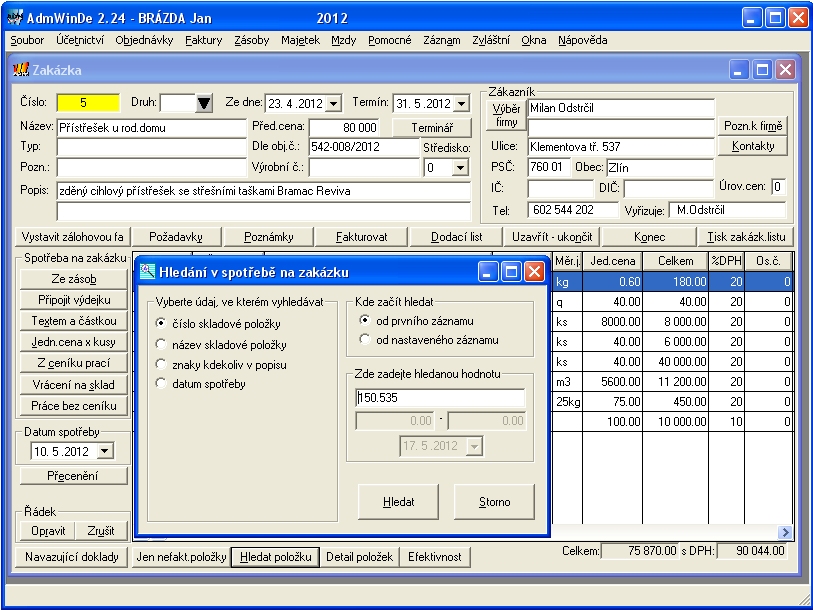
Task: Click the Požadavky button
Action: point(176,237)
